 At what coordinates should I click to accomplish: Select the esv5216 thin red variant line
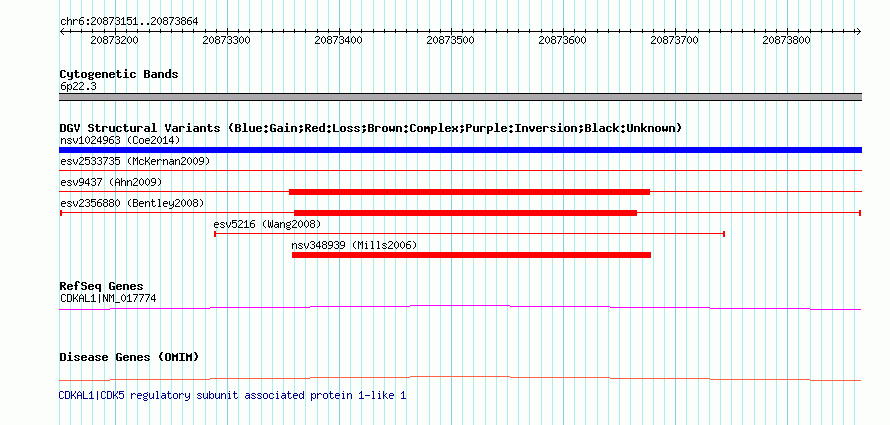point(469,234)
